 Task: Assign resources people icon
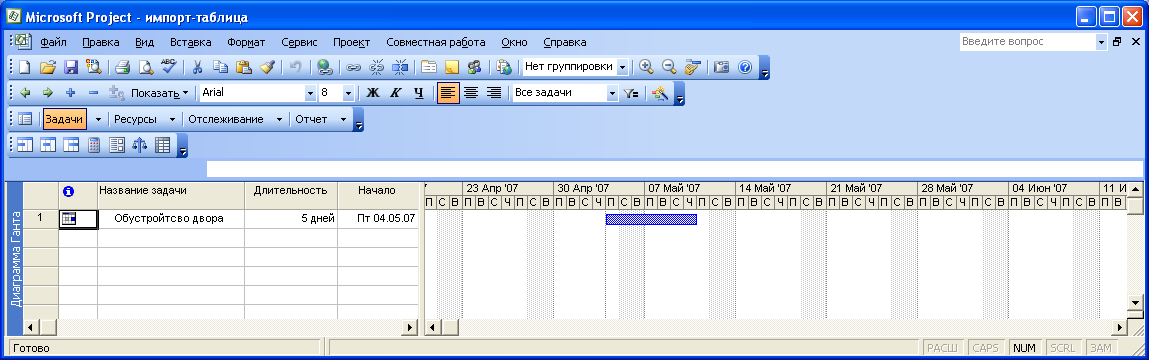coord(474,67)
